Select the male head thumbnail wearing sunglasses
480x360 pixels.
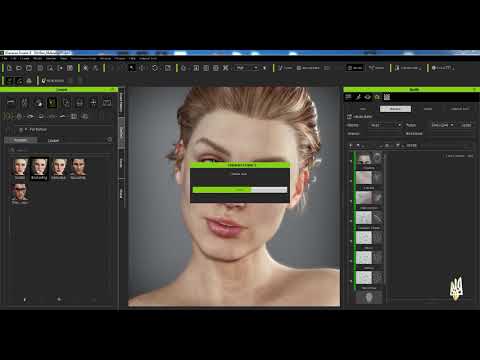point(20,193)
